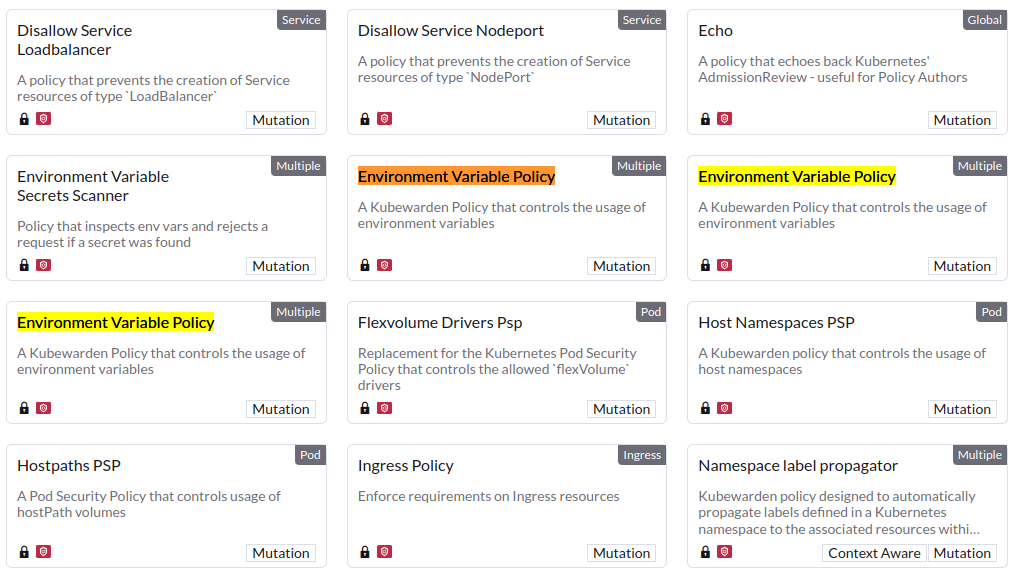
Task: Click the Mutation badge on Hostpaths PSP card
Action: point(281,552)
